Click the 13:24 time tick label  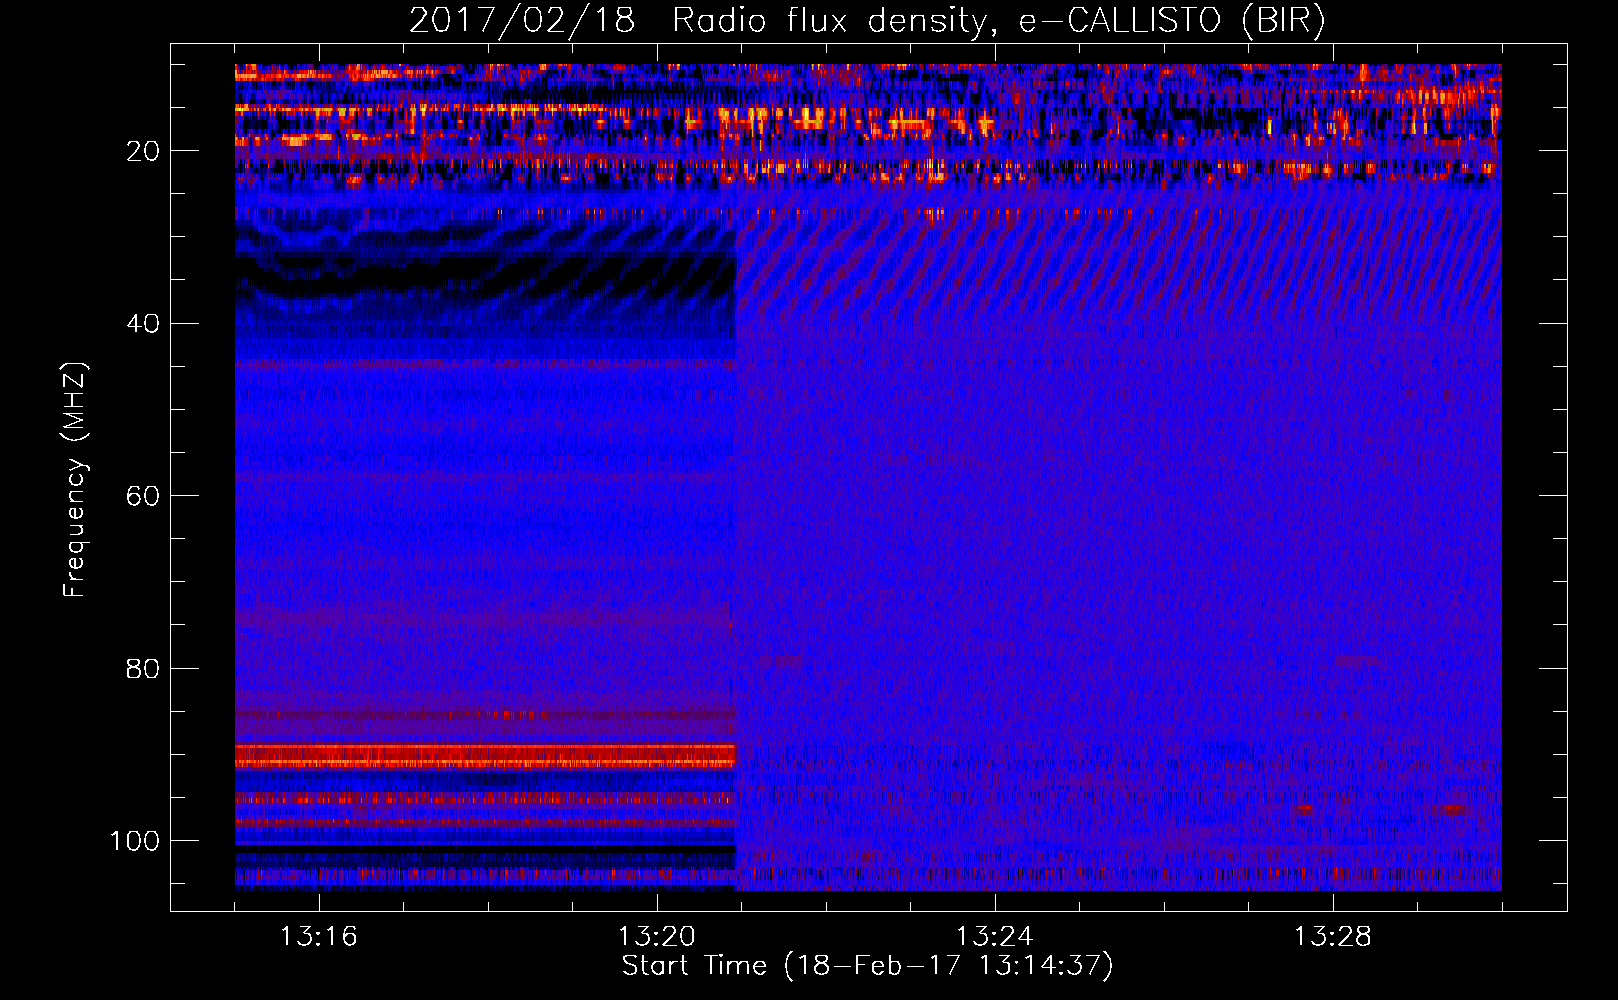(x=994, y=937)
